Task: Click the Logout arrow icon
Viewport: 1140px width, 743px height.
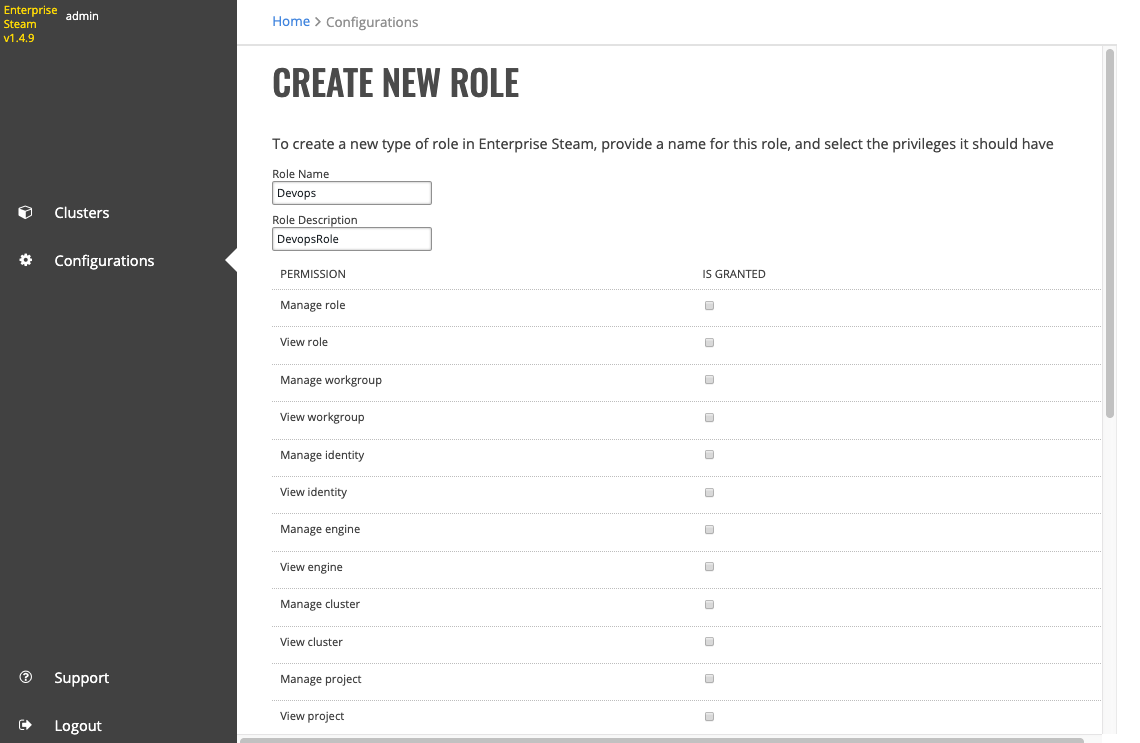Action: click(25, 725)
